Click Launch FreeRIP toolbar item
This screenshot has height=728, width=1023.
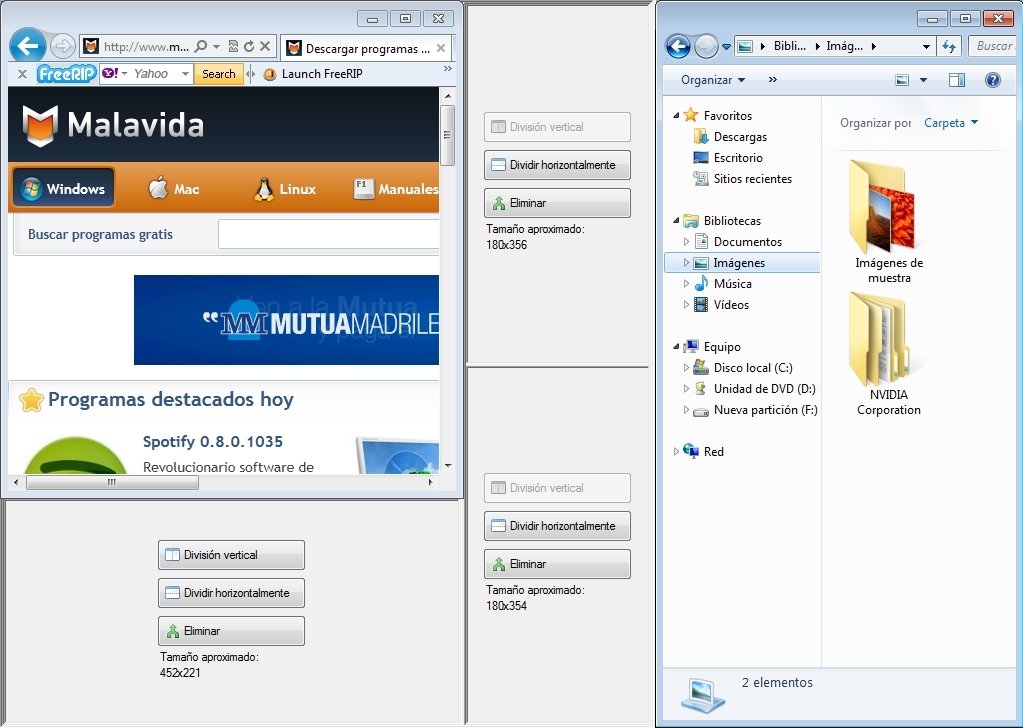point(313,74)
